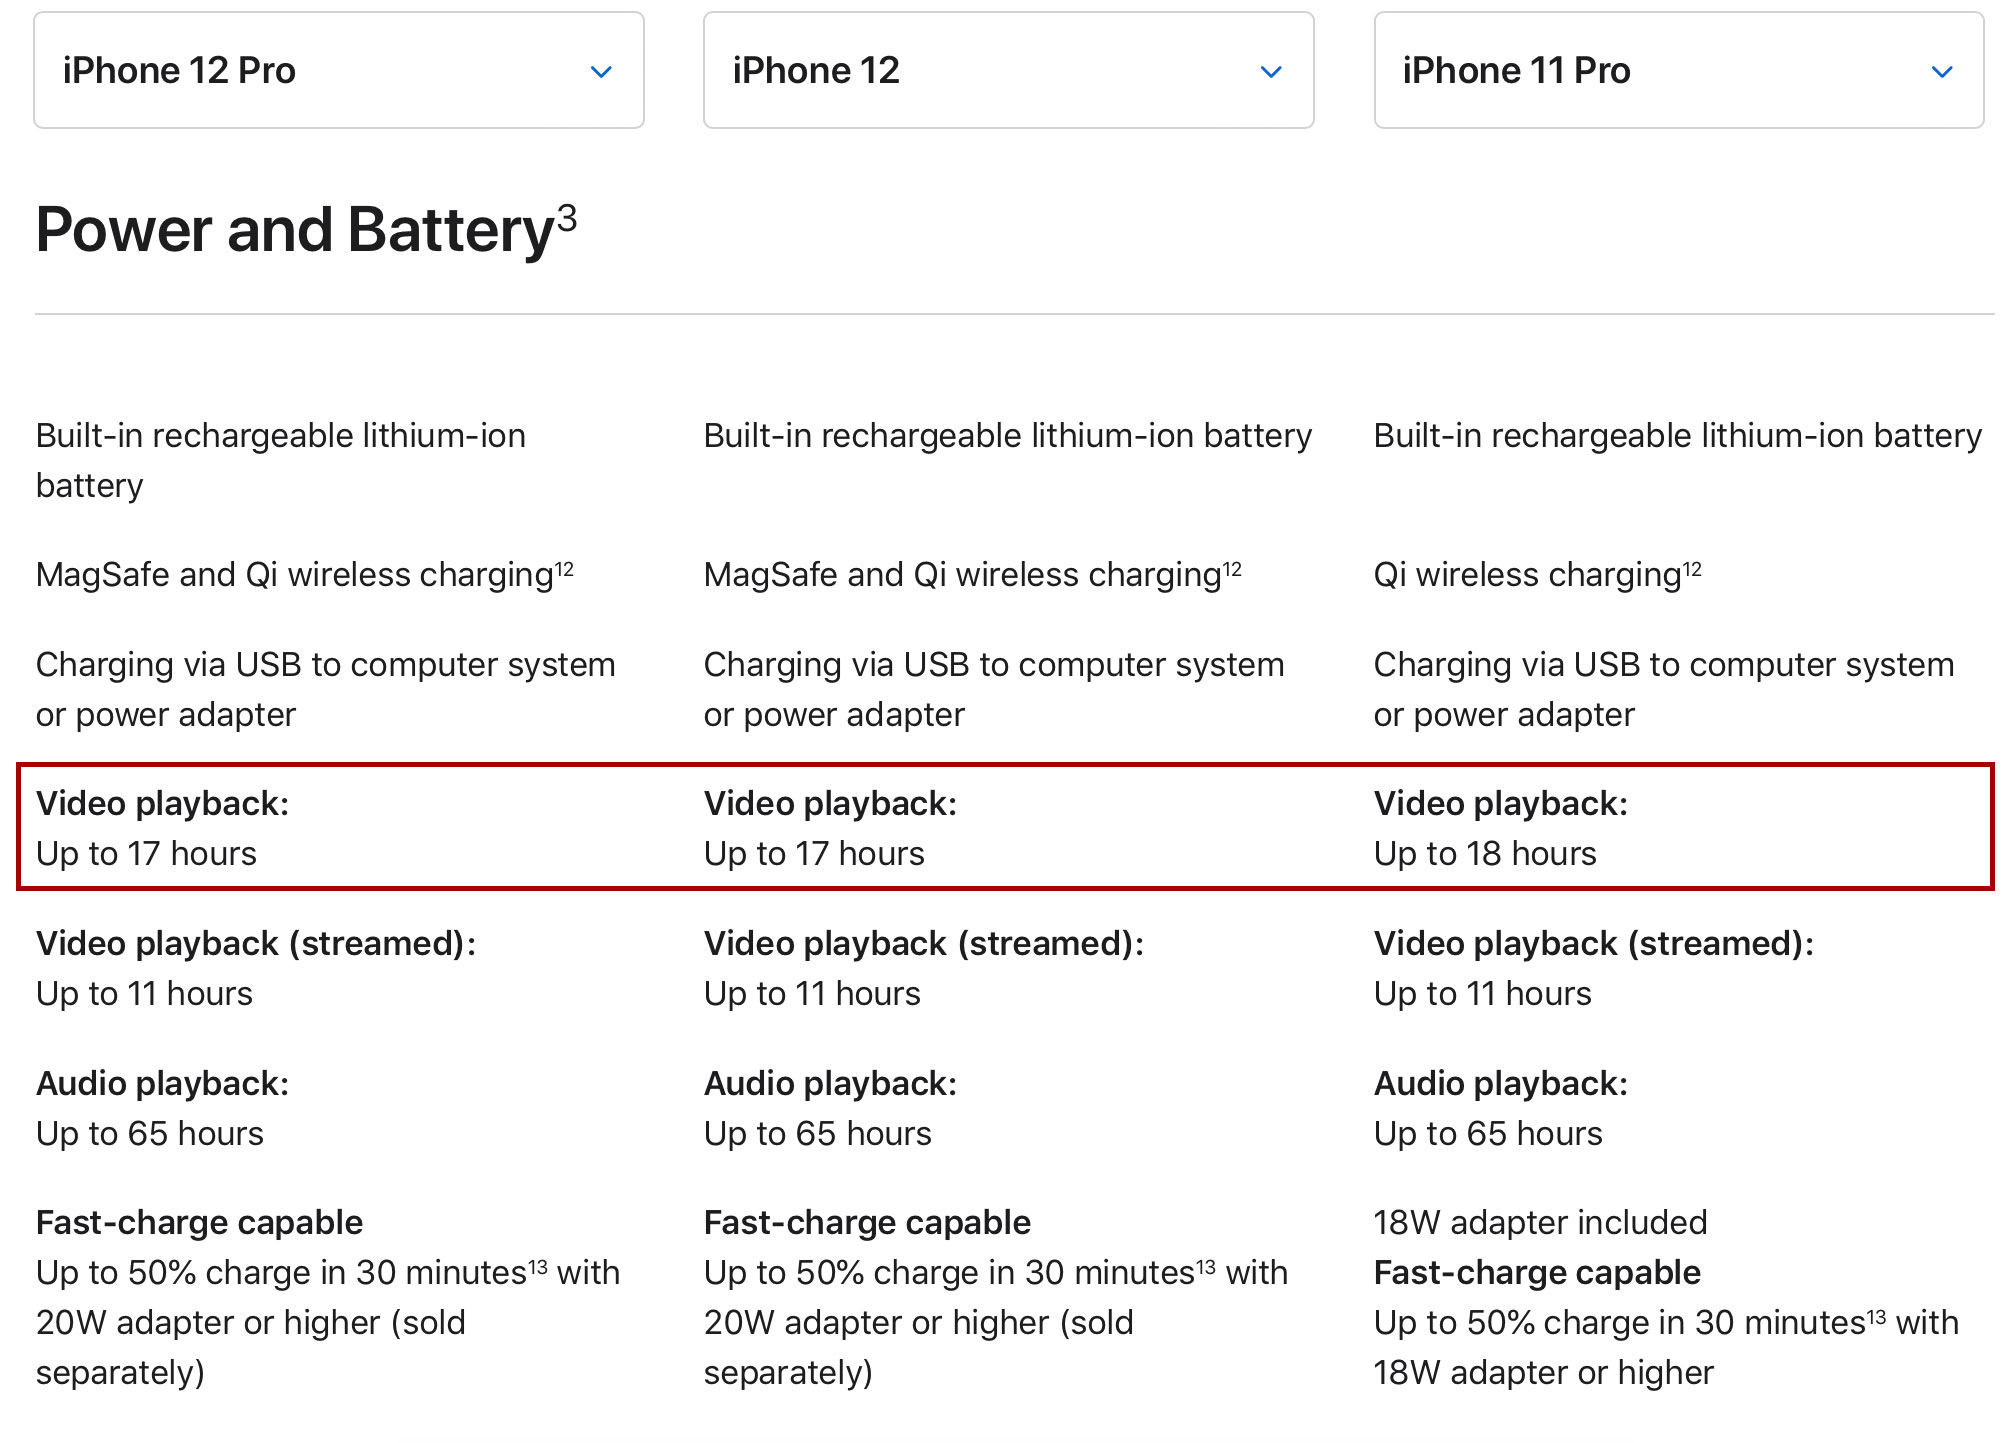The width and height of the screenshot is (2012, 1443).
Task: Click the Power and Battery heading
Action: pos(295,230)
